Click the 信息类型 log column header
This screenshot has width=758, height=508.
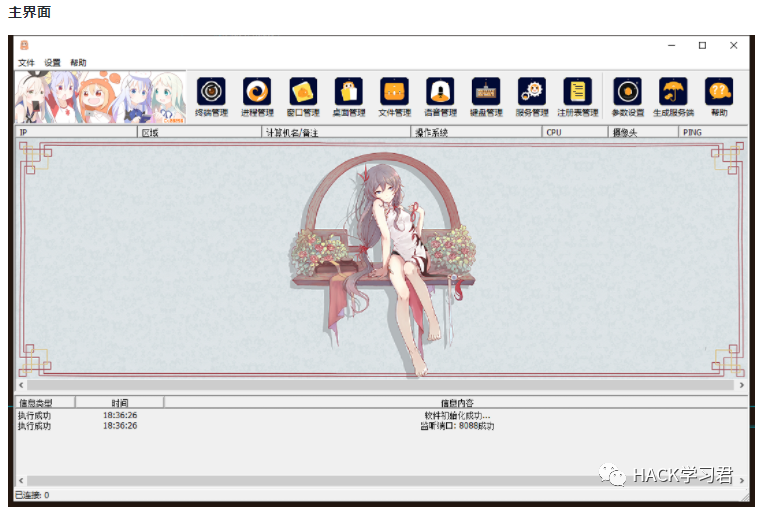tap(45, 402)
